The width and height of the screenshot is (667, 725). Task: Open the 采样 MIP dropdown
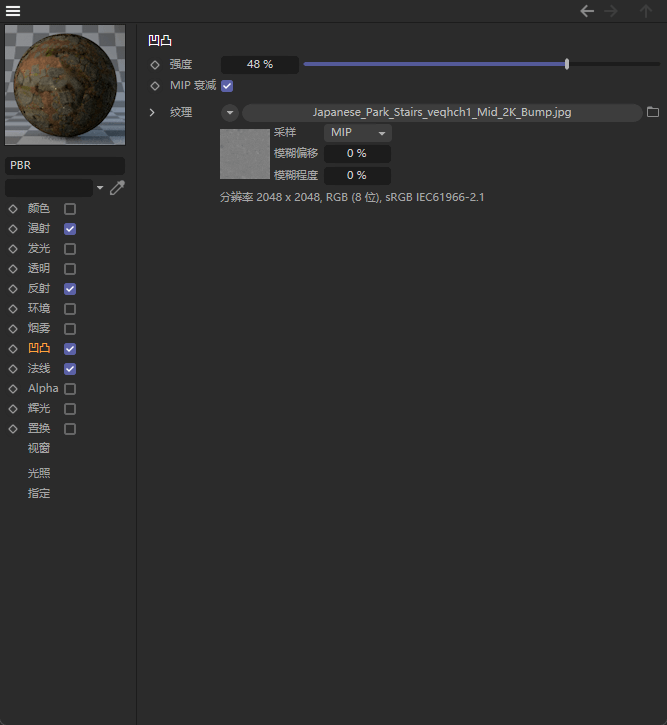point(358,133)
